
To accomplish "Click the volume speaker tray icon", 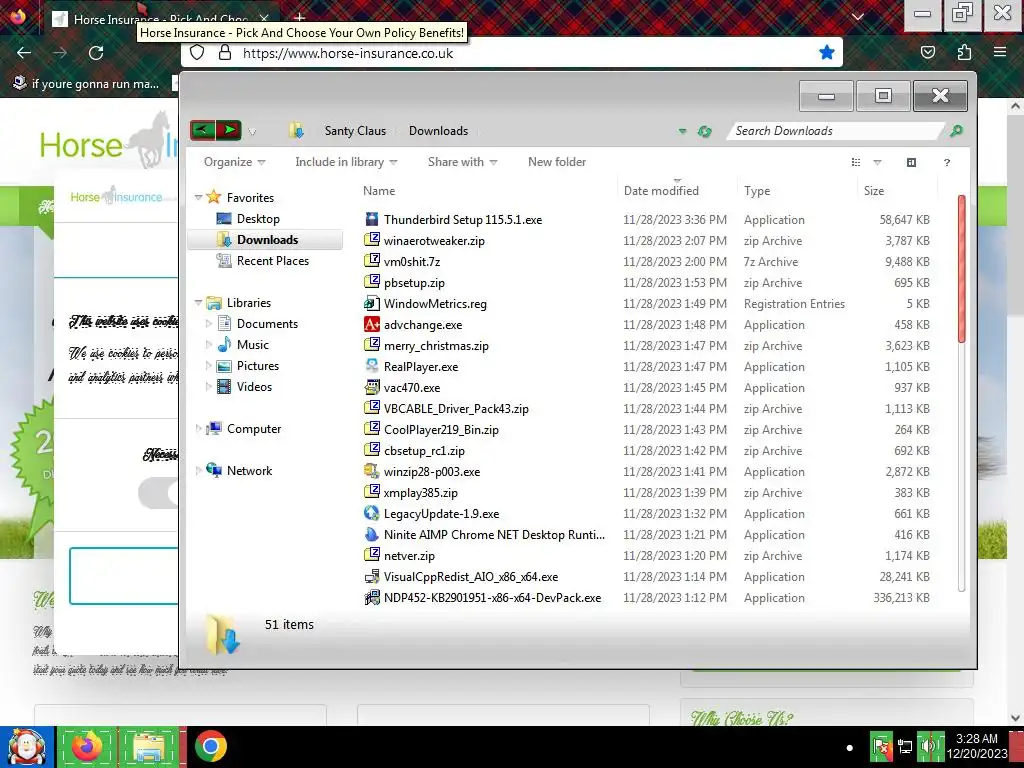I will 928,746.
